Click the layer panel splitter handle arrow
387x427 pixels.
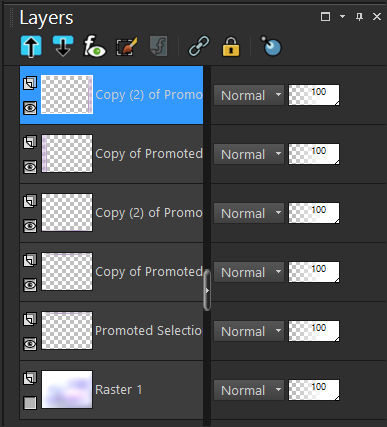coord(207,290)
